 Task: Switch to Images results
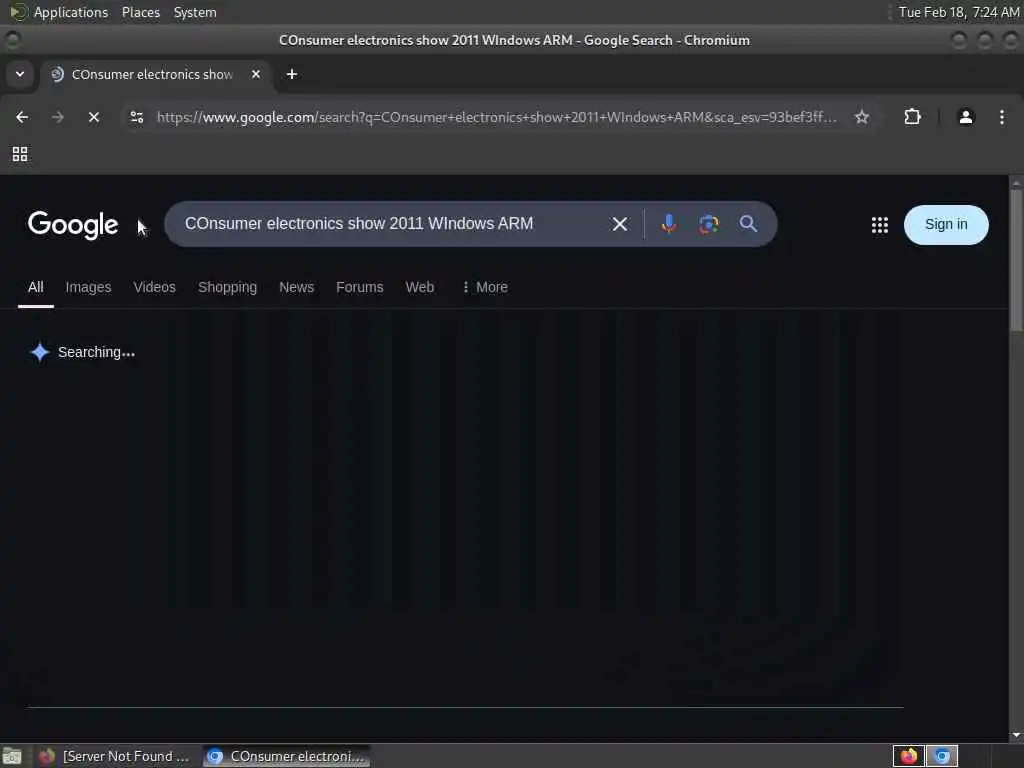pyautogui.click(x=88, y=287)
